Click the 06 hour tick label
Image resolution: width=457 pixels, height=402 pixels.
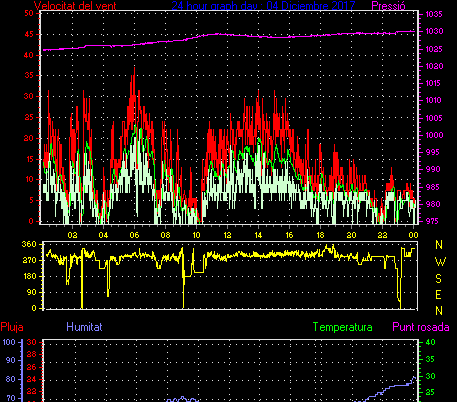134,235
